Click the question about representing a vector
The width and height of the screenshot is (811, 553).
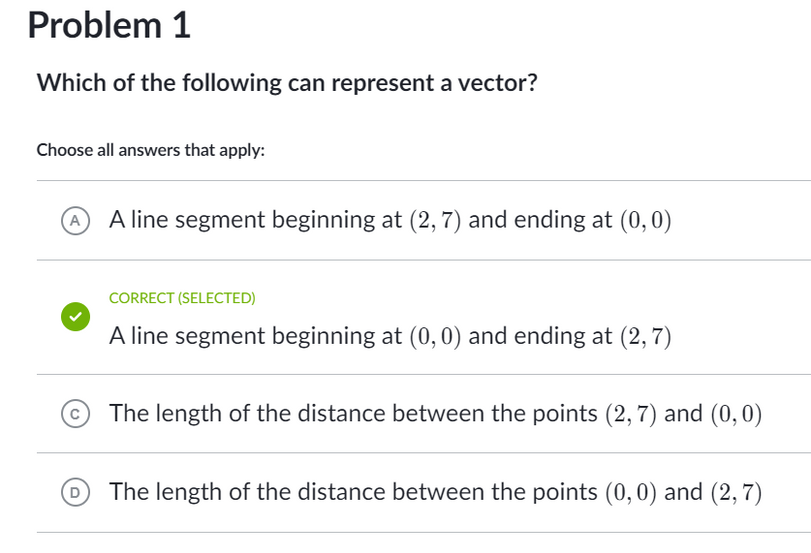coord(287,83)
